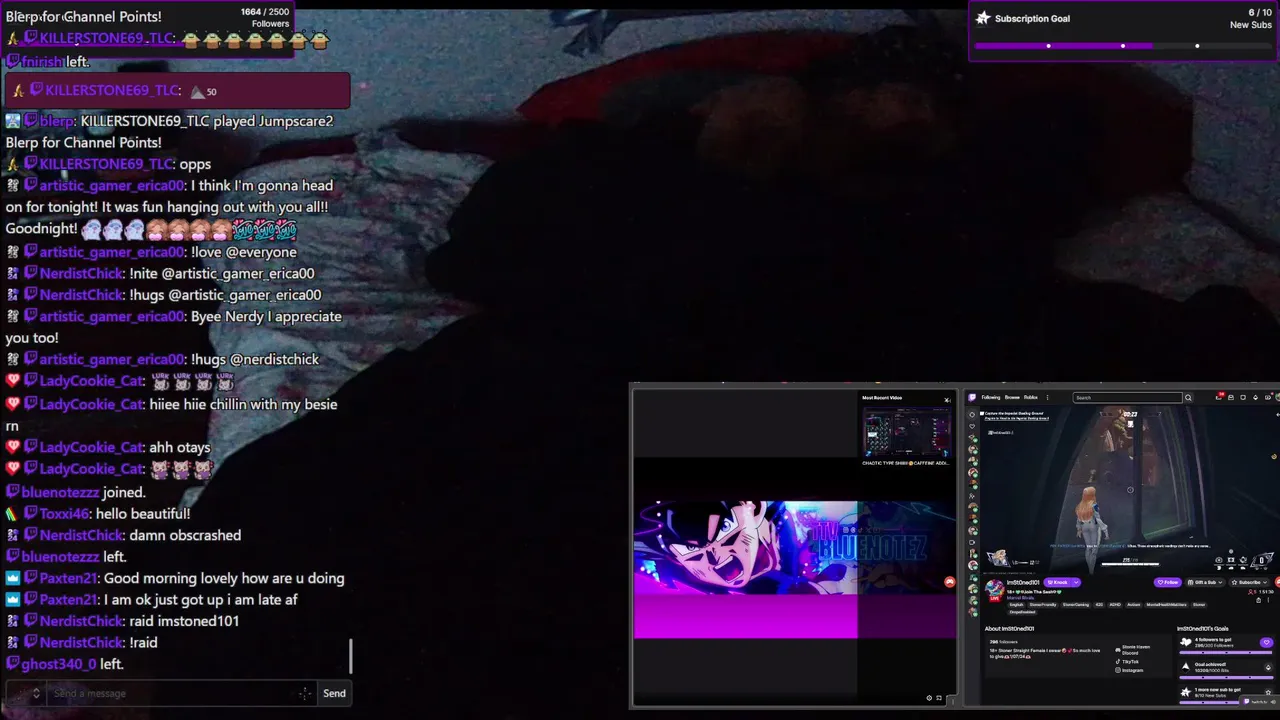Click the '6 / 10 New Subs' text
1280x720 pixels.
pyautogui.click(x=1251, y=19)
